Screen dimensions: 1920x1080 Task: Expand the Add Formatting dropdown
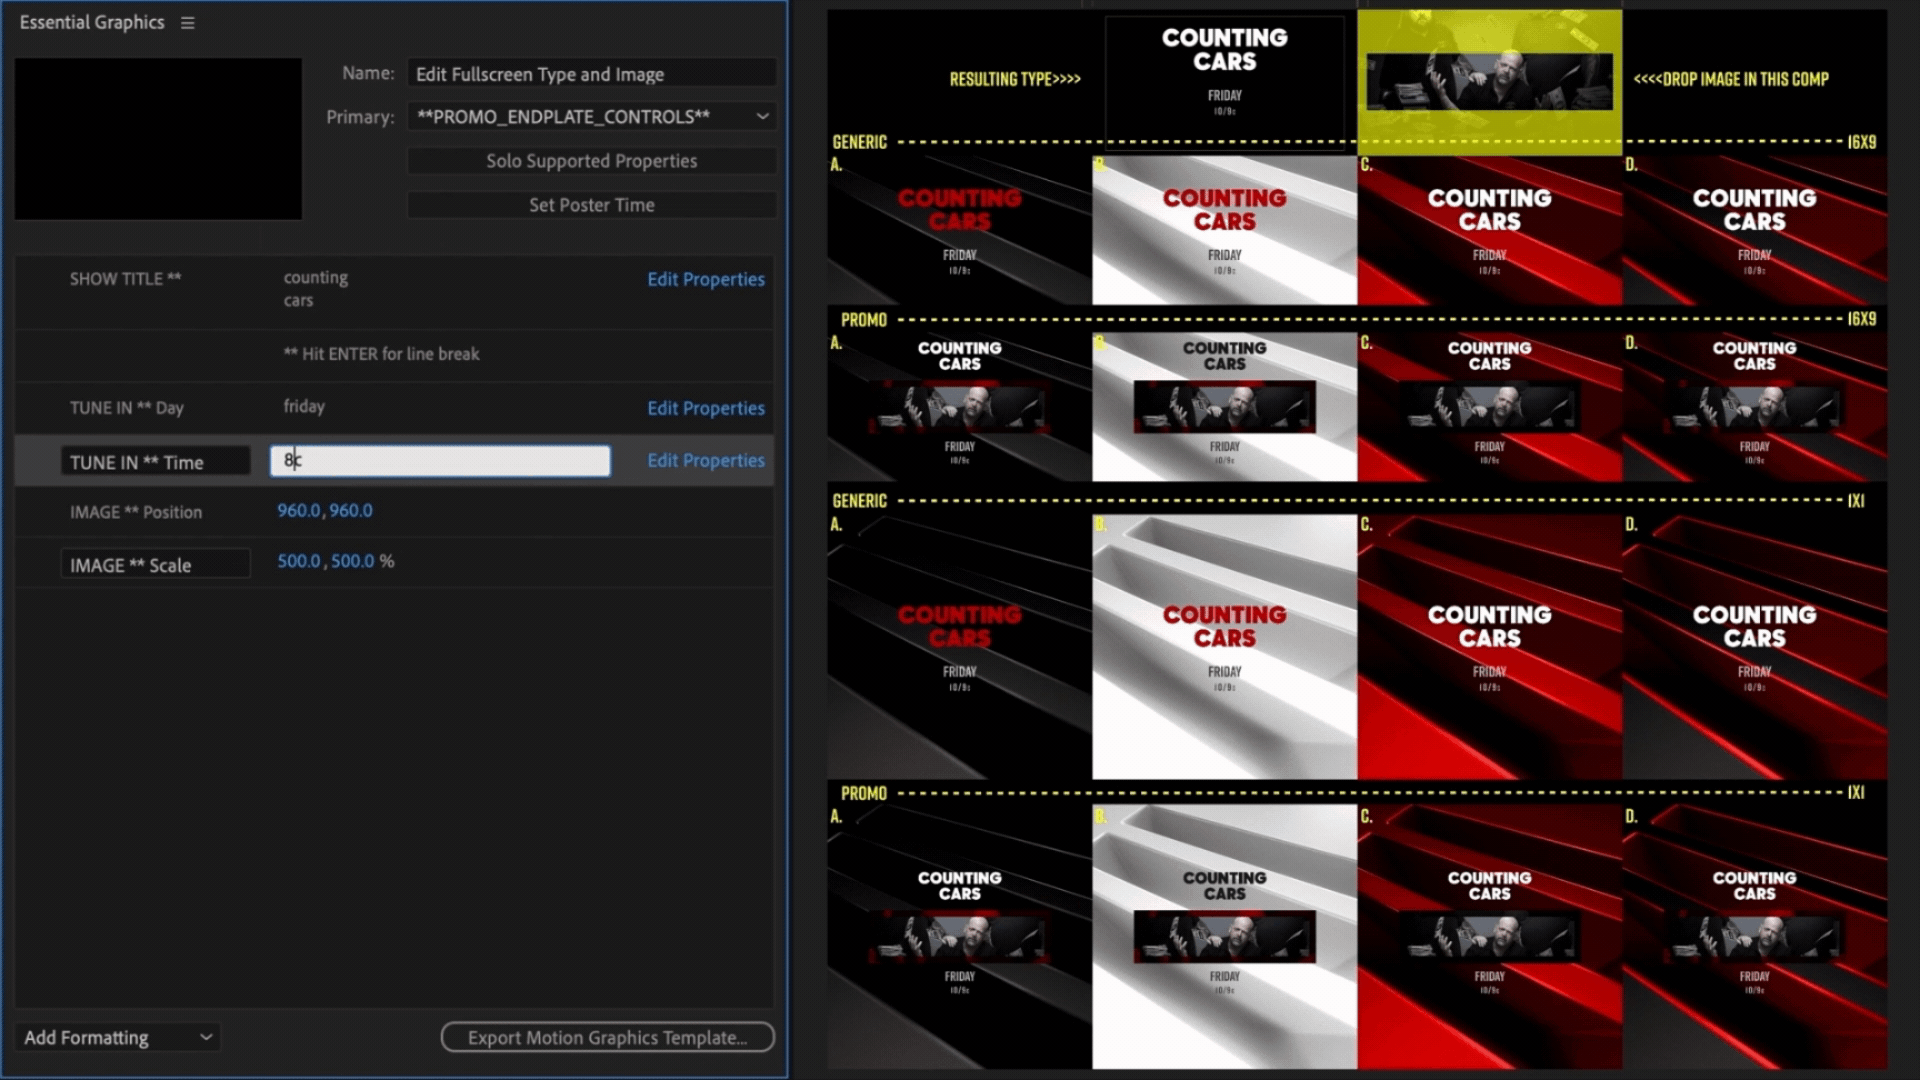click(x=118, y=1037)
